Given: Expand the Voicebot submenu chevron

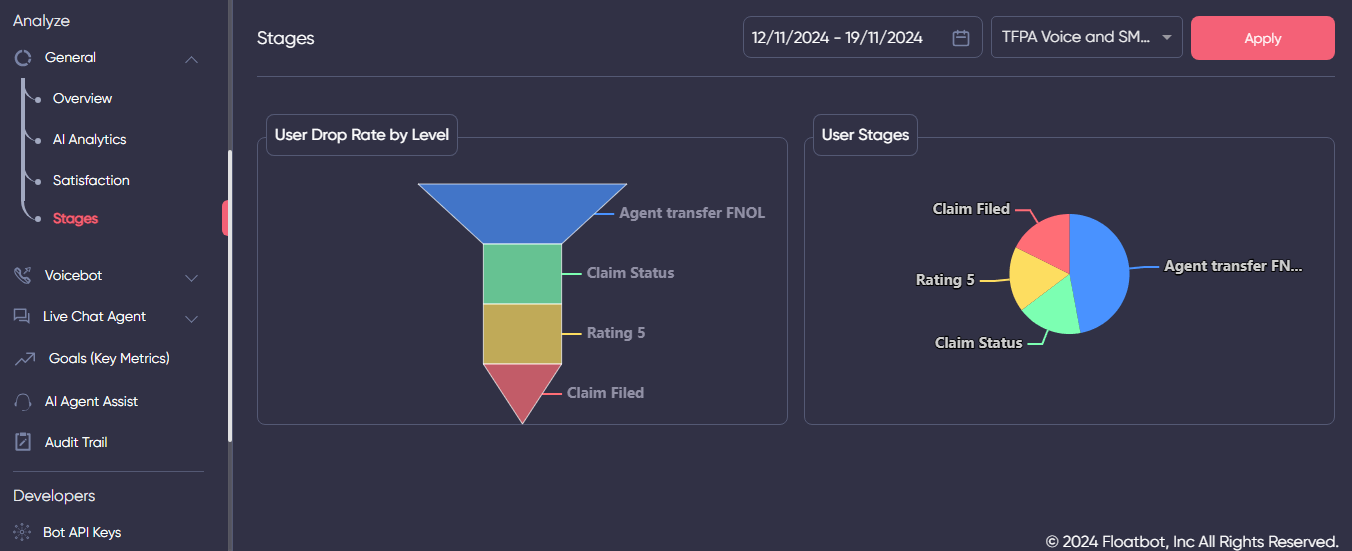Looking at the screenshot, I should (191, 277).
